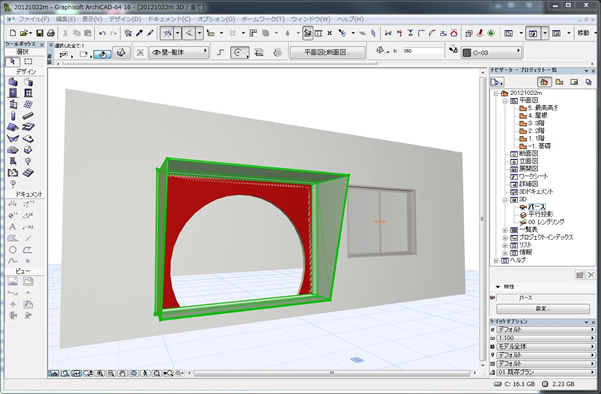Save the project with floppy icon
The image size is (601, 394).
tap(39, 33)
